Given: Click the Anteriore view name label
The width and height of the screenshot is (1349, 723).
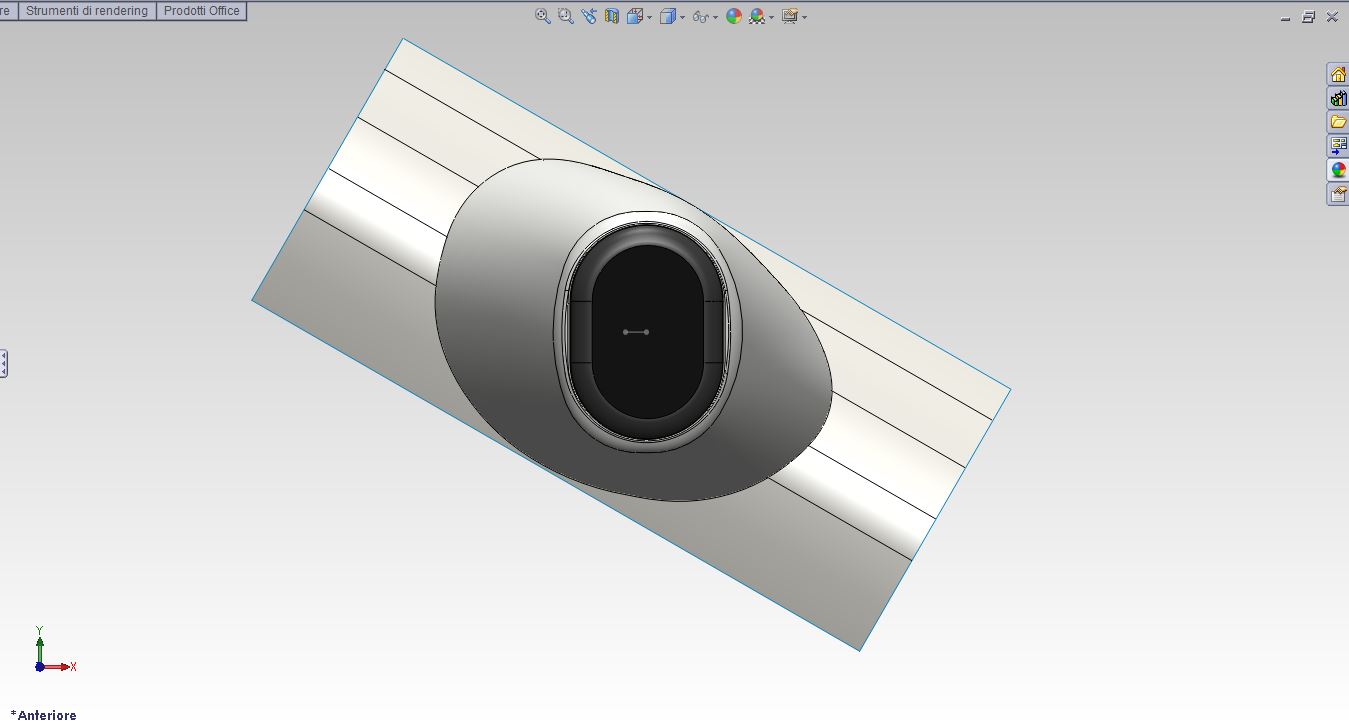Looking at the screenshot, I should (44, 715).
